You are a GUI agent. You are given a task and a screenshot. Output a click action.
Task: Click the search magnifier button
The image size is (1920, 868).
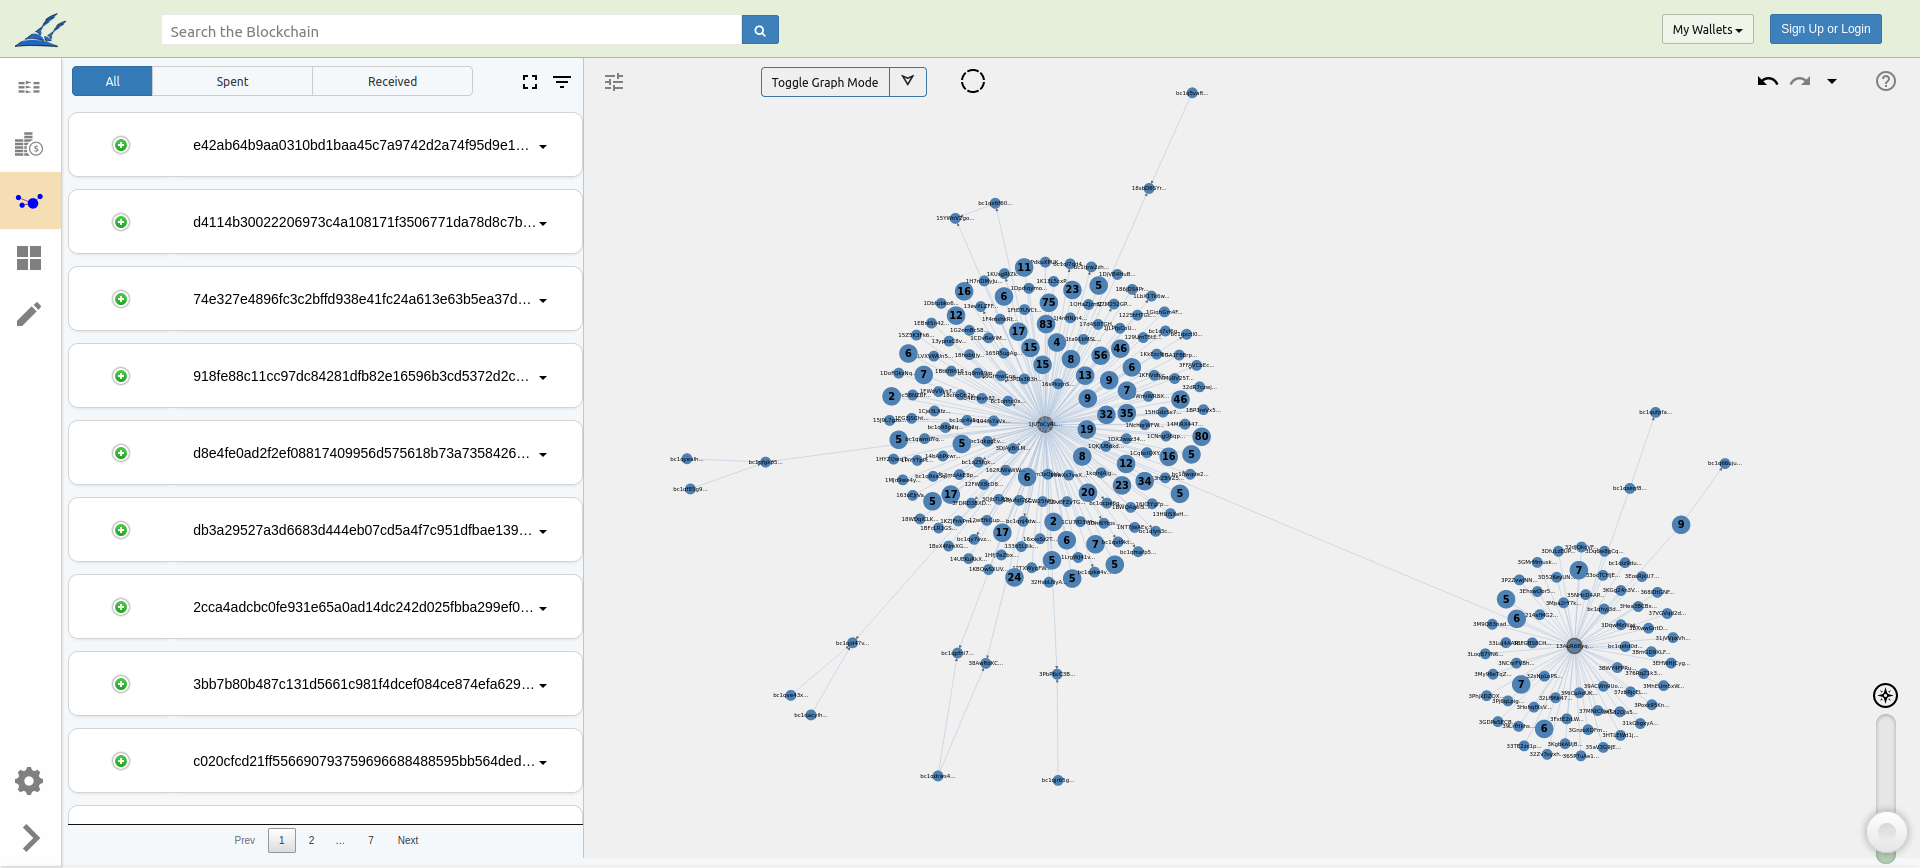(x=760, y=30)
